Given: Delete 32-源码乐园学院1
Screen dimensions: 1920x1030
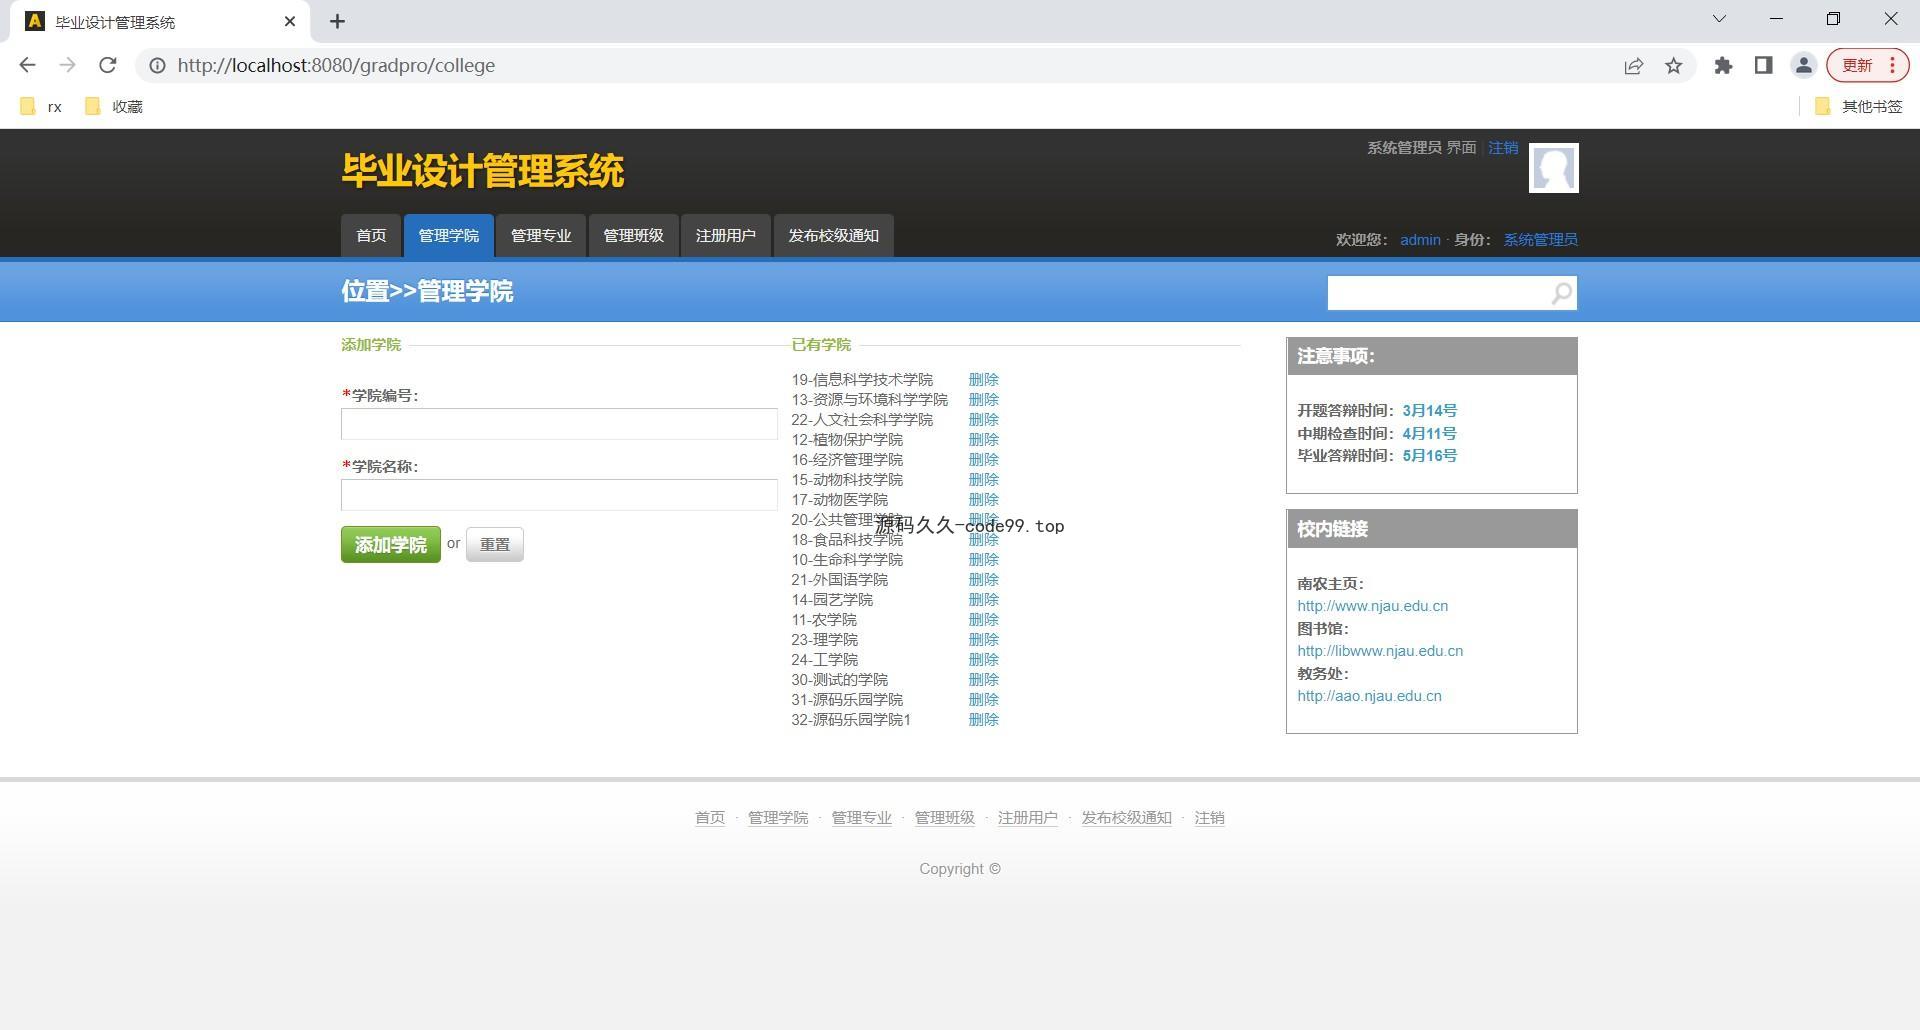Looking at the screenshot, I should [983, 720].
